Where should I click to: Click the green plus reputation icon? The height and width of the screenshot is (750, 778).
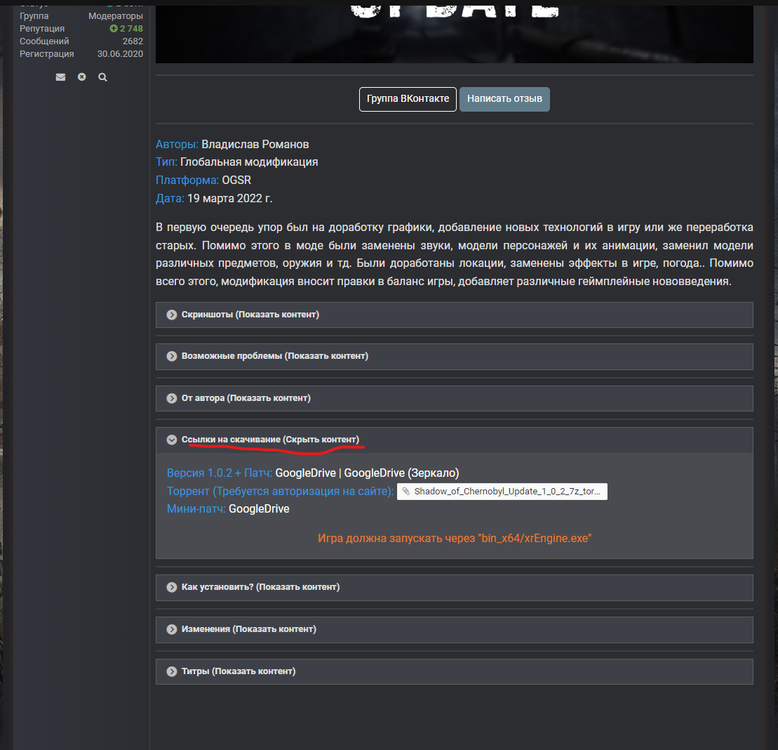click(x=114, y=29)
